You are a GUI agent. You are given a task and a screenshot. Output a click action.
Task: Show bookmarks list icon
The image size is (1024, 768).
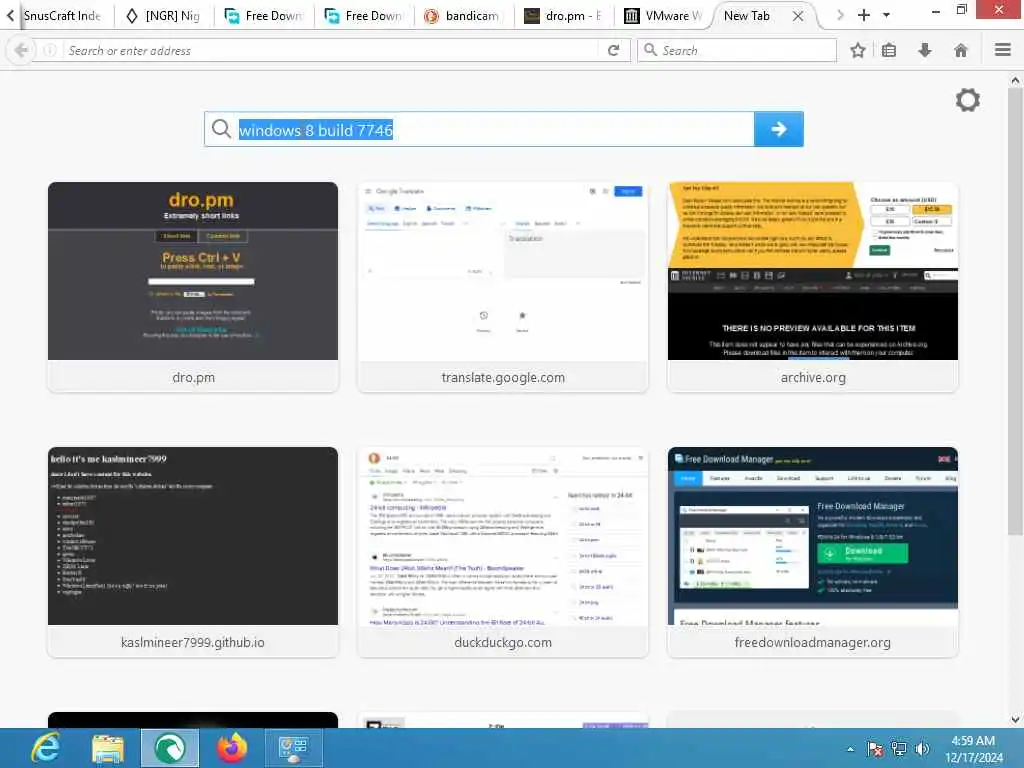coord(889,50)
